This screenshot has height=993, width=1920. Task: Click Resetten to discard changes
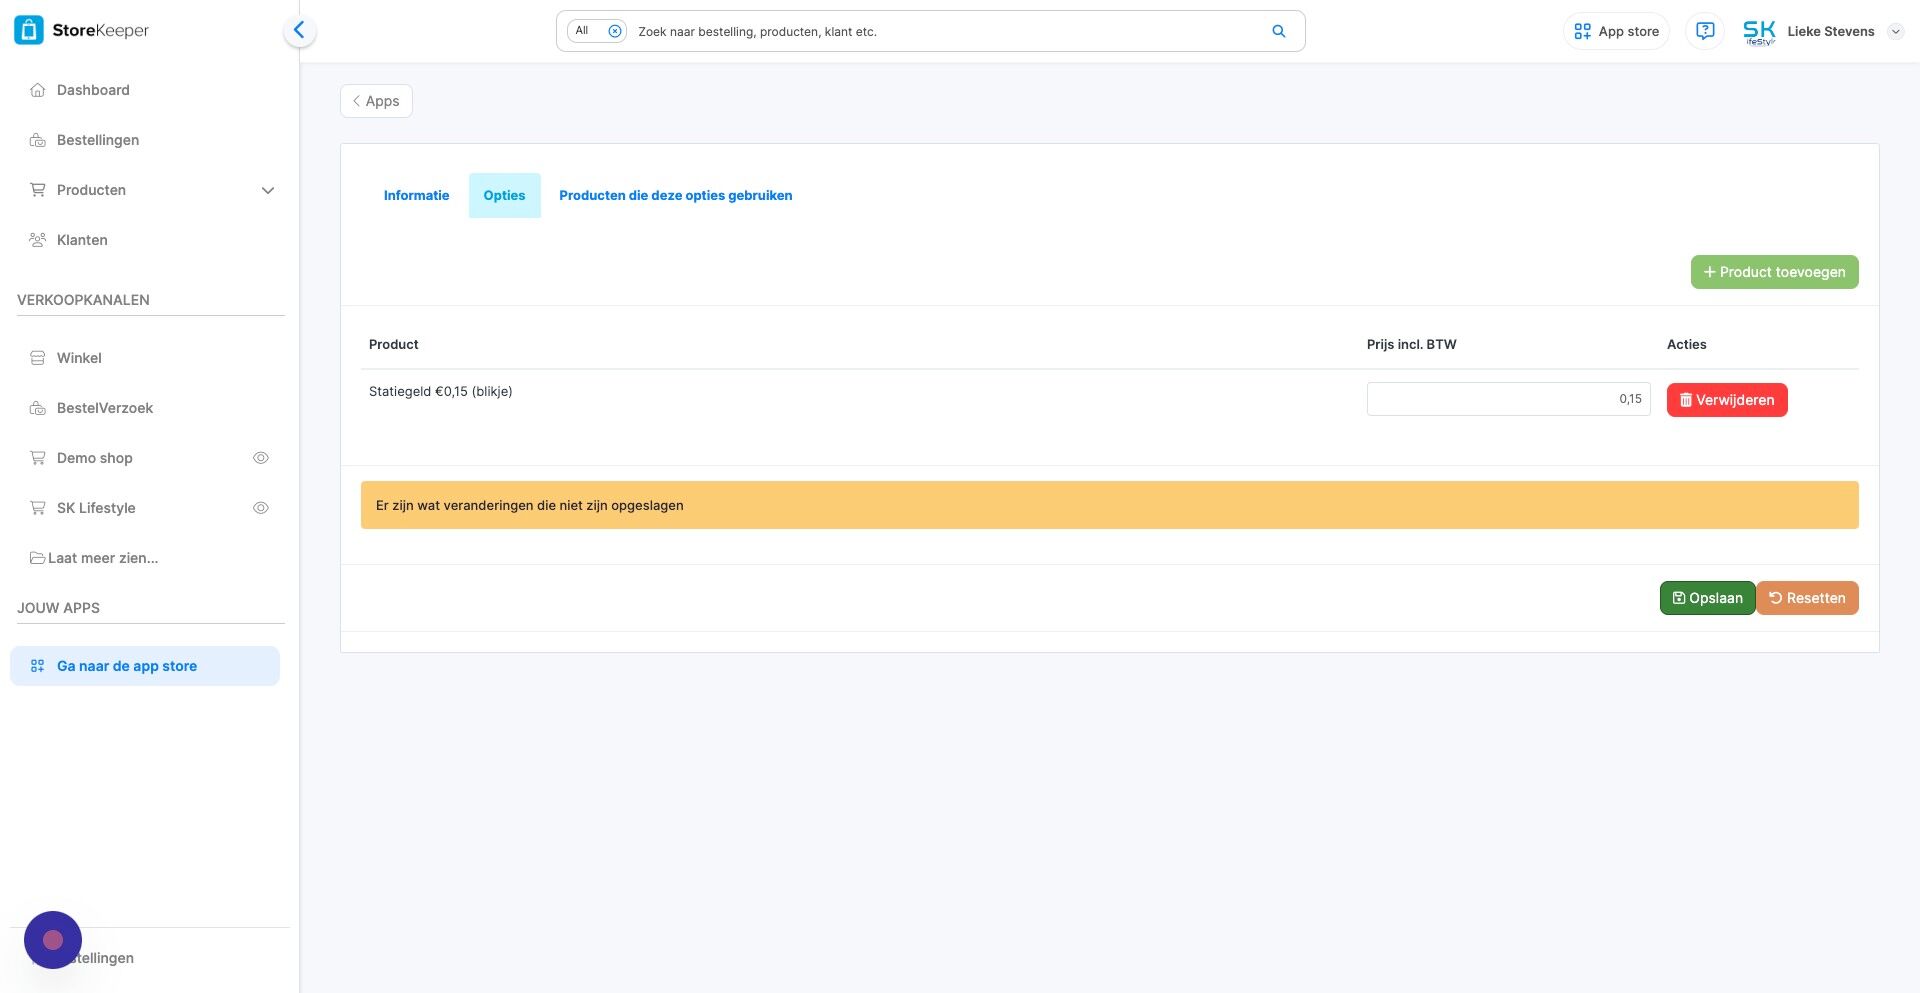pyautogui.click(x=1807, y=598)
